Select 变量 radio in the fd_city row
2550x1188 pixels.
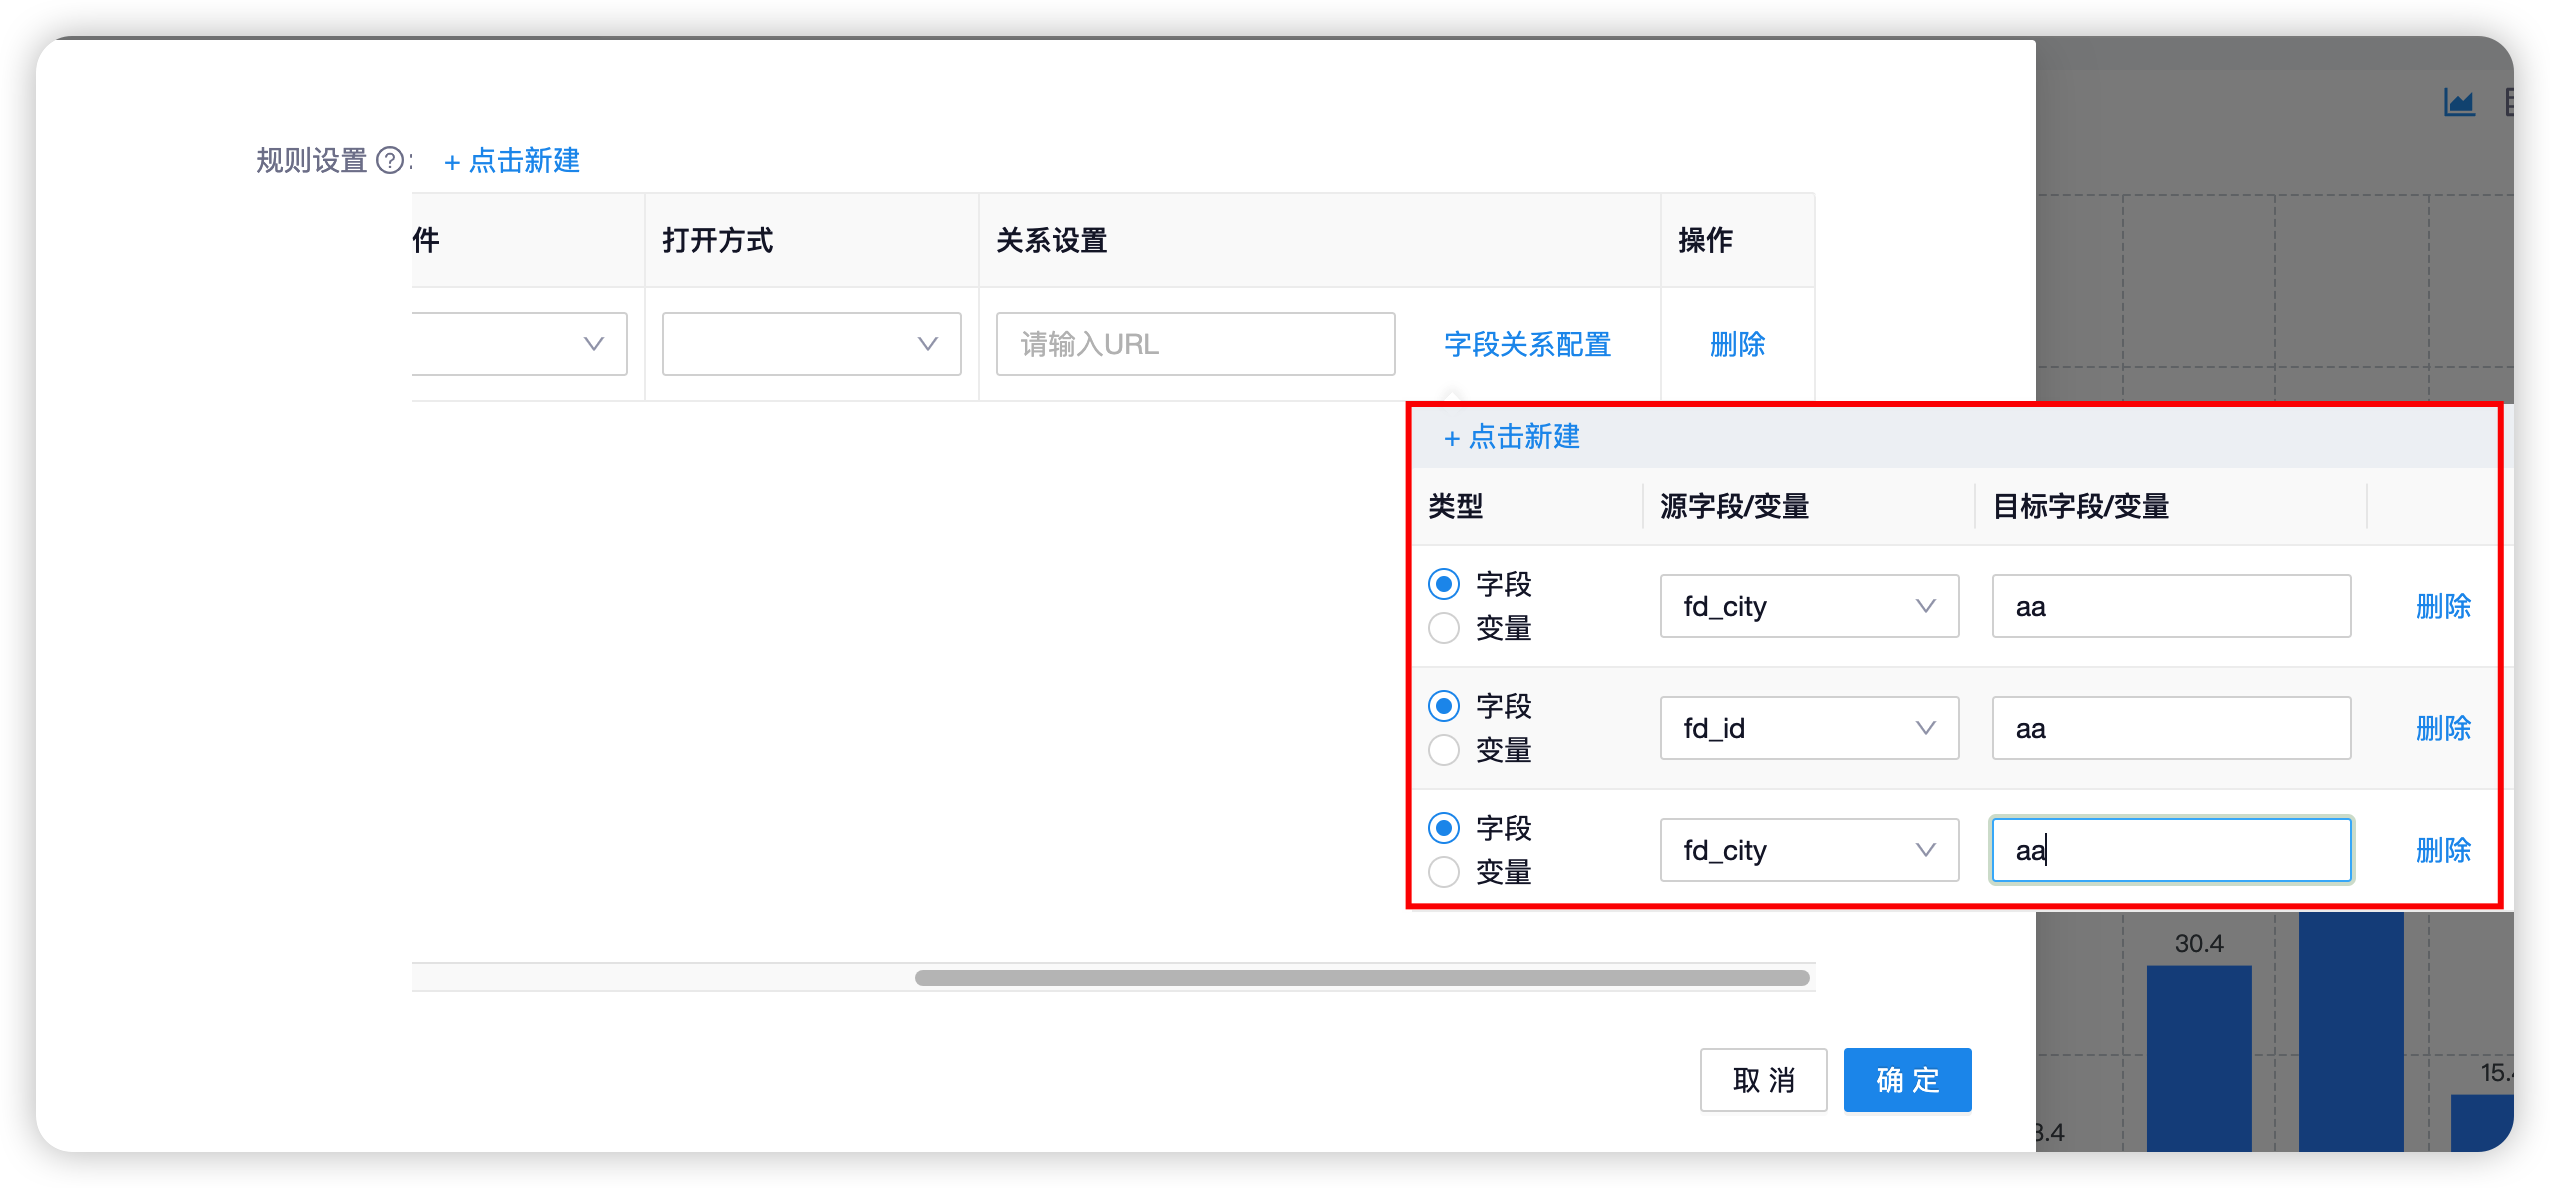pos(1444,628)
